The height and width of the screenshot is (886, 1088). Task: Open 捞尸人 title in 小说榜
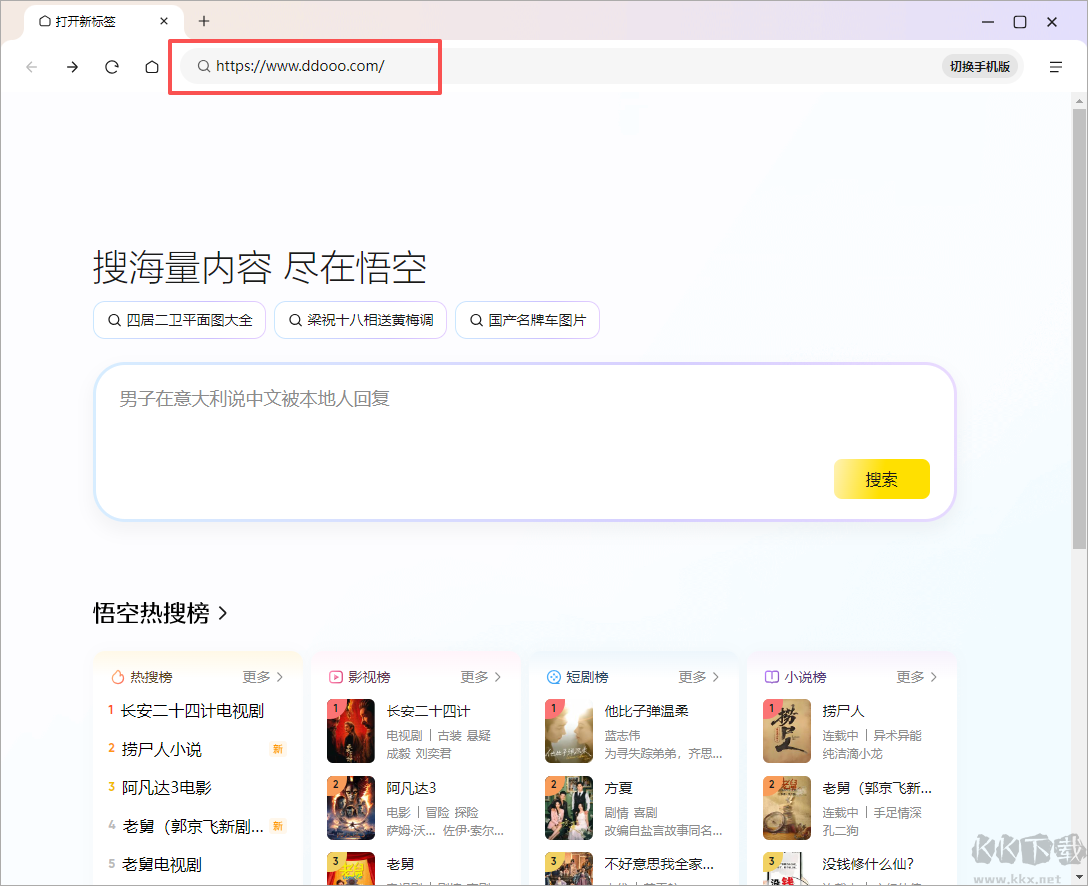point(843,711)
